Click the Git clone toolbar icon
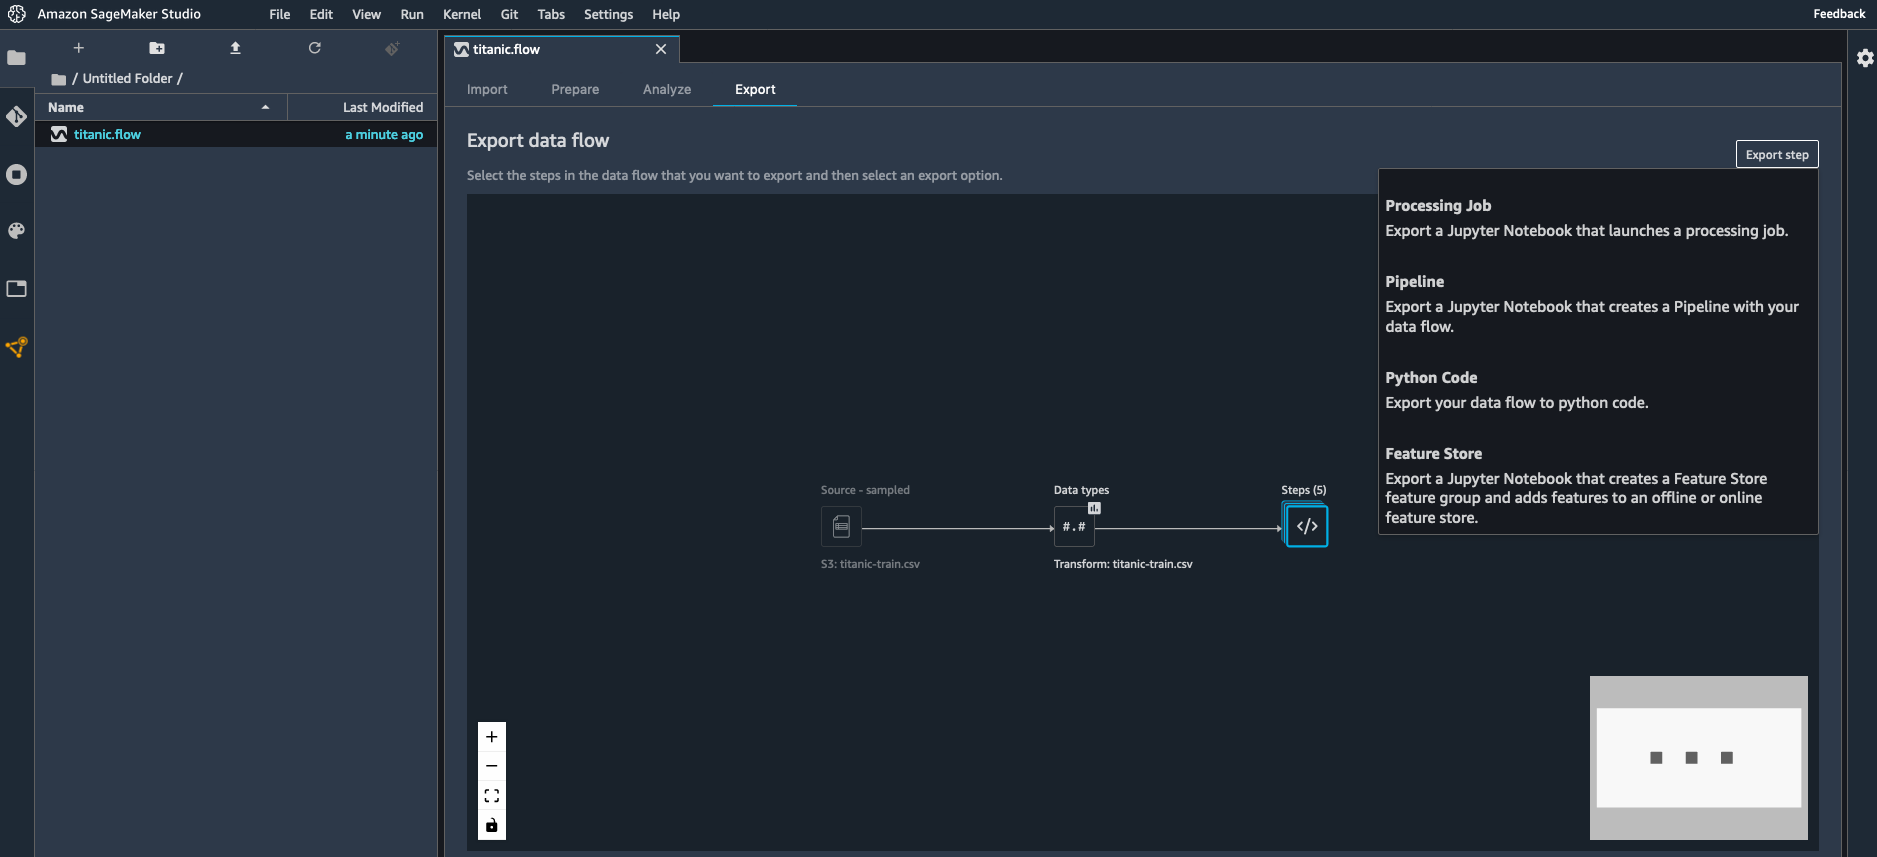The image size is (1877, 857). coord(392,48)
